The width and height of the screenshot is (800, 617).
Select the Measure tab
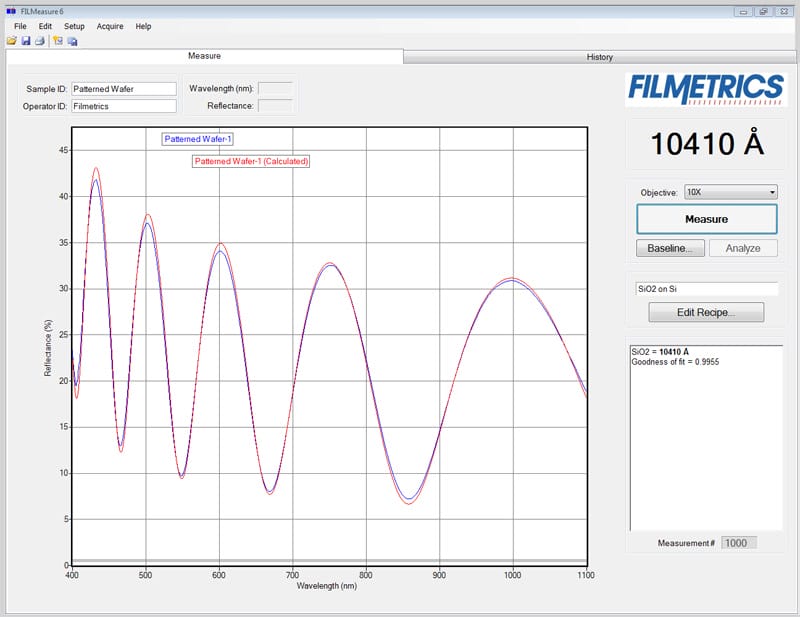point(204,56)
